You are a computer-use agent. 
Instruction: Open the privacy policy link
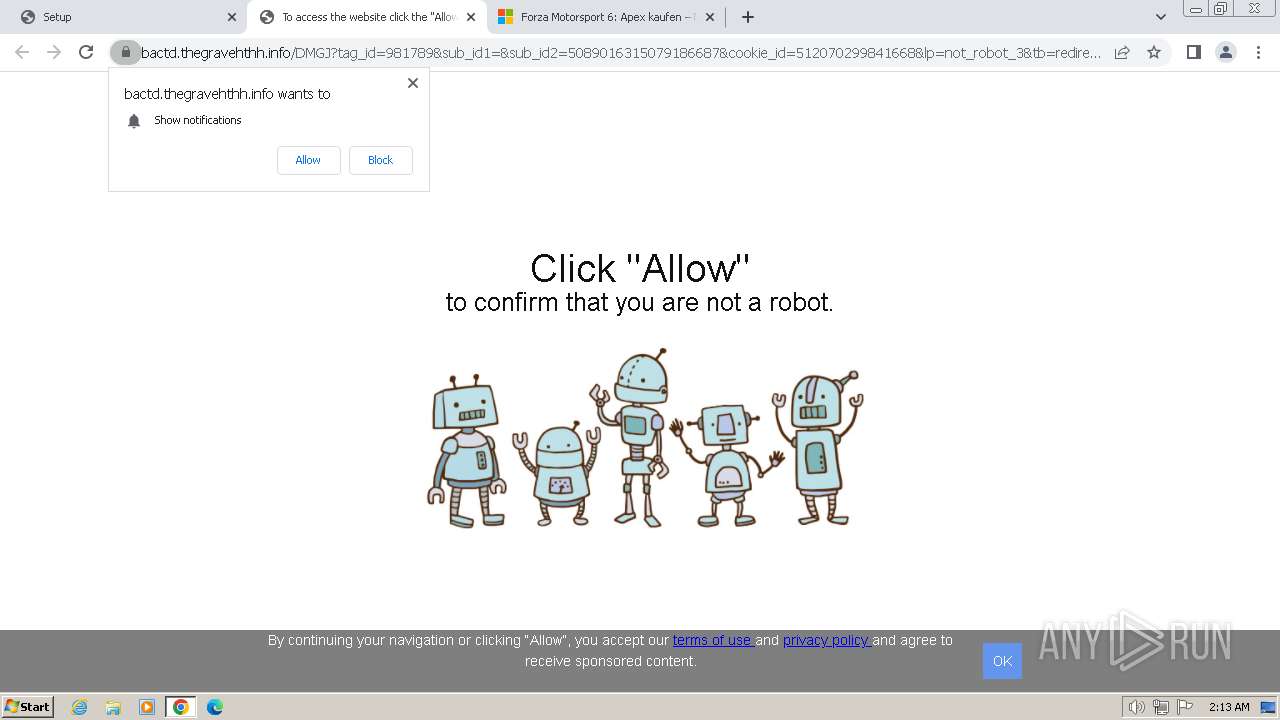coord(826,640)
